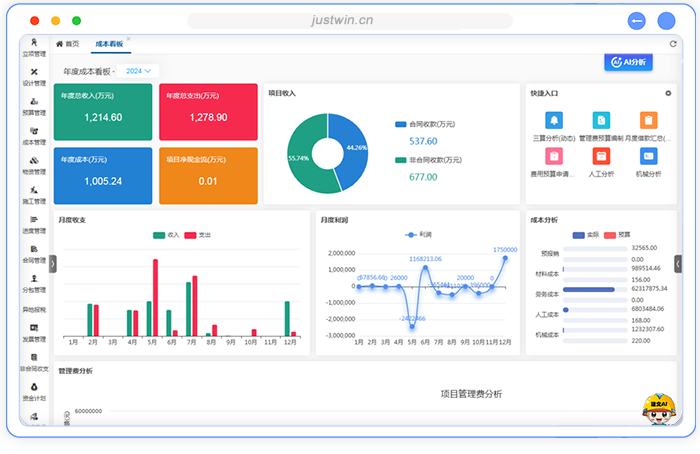This screenshot has width=700, height=454.
Task: Select the 成本看板 tab
Action: [108, 44]
